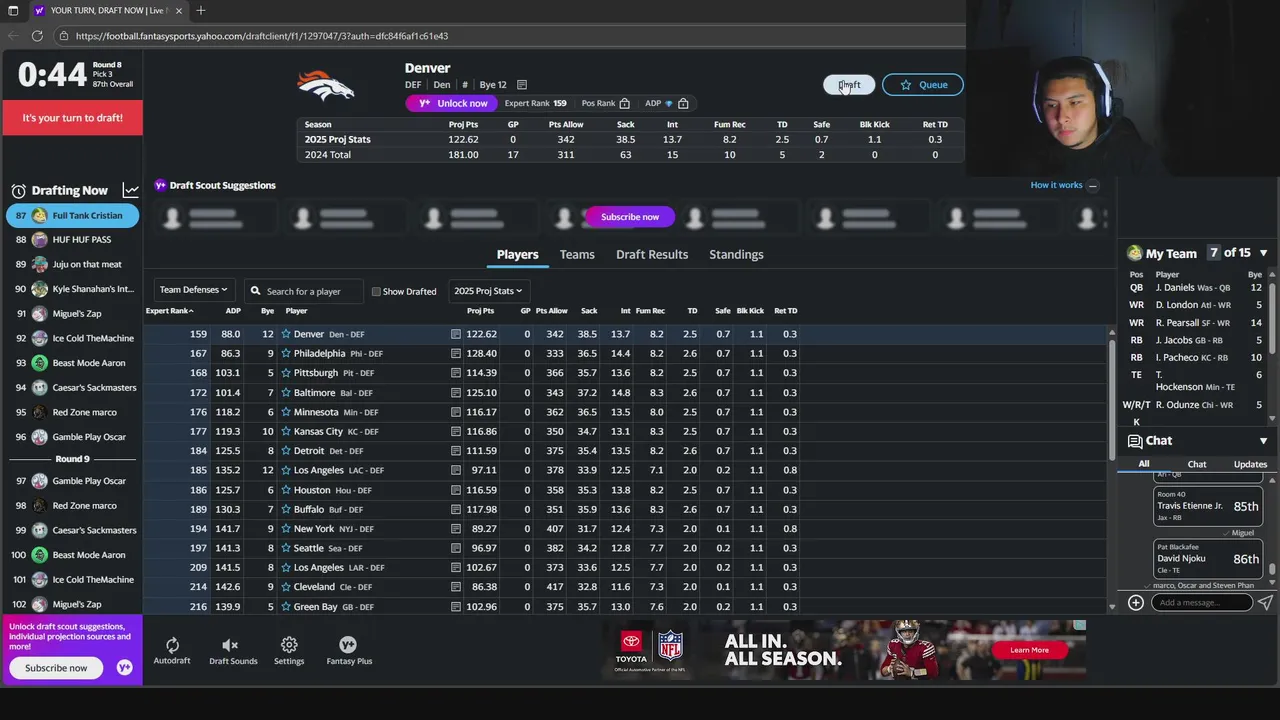Switch to the Teams tab
1280x720 pixels.
pyautogui.click(x=577, y=255)
